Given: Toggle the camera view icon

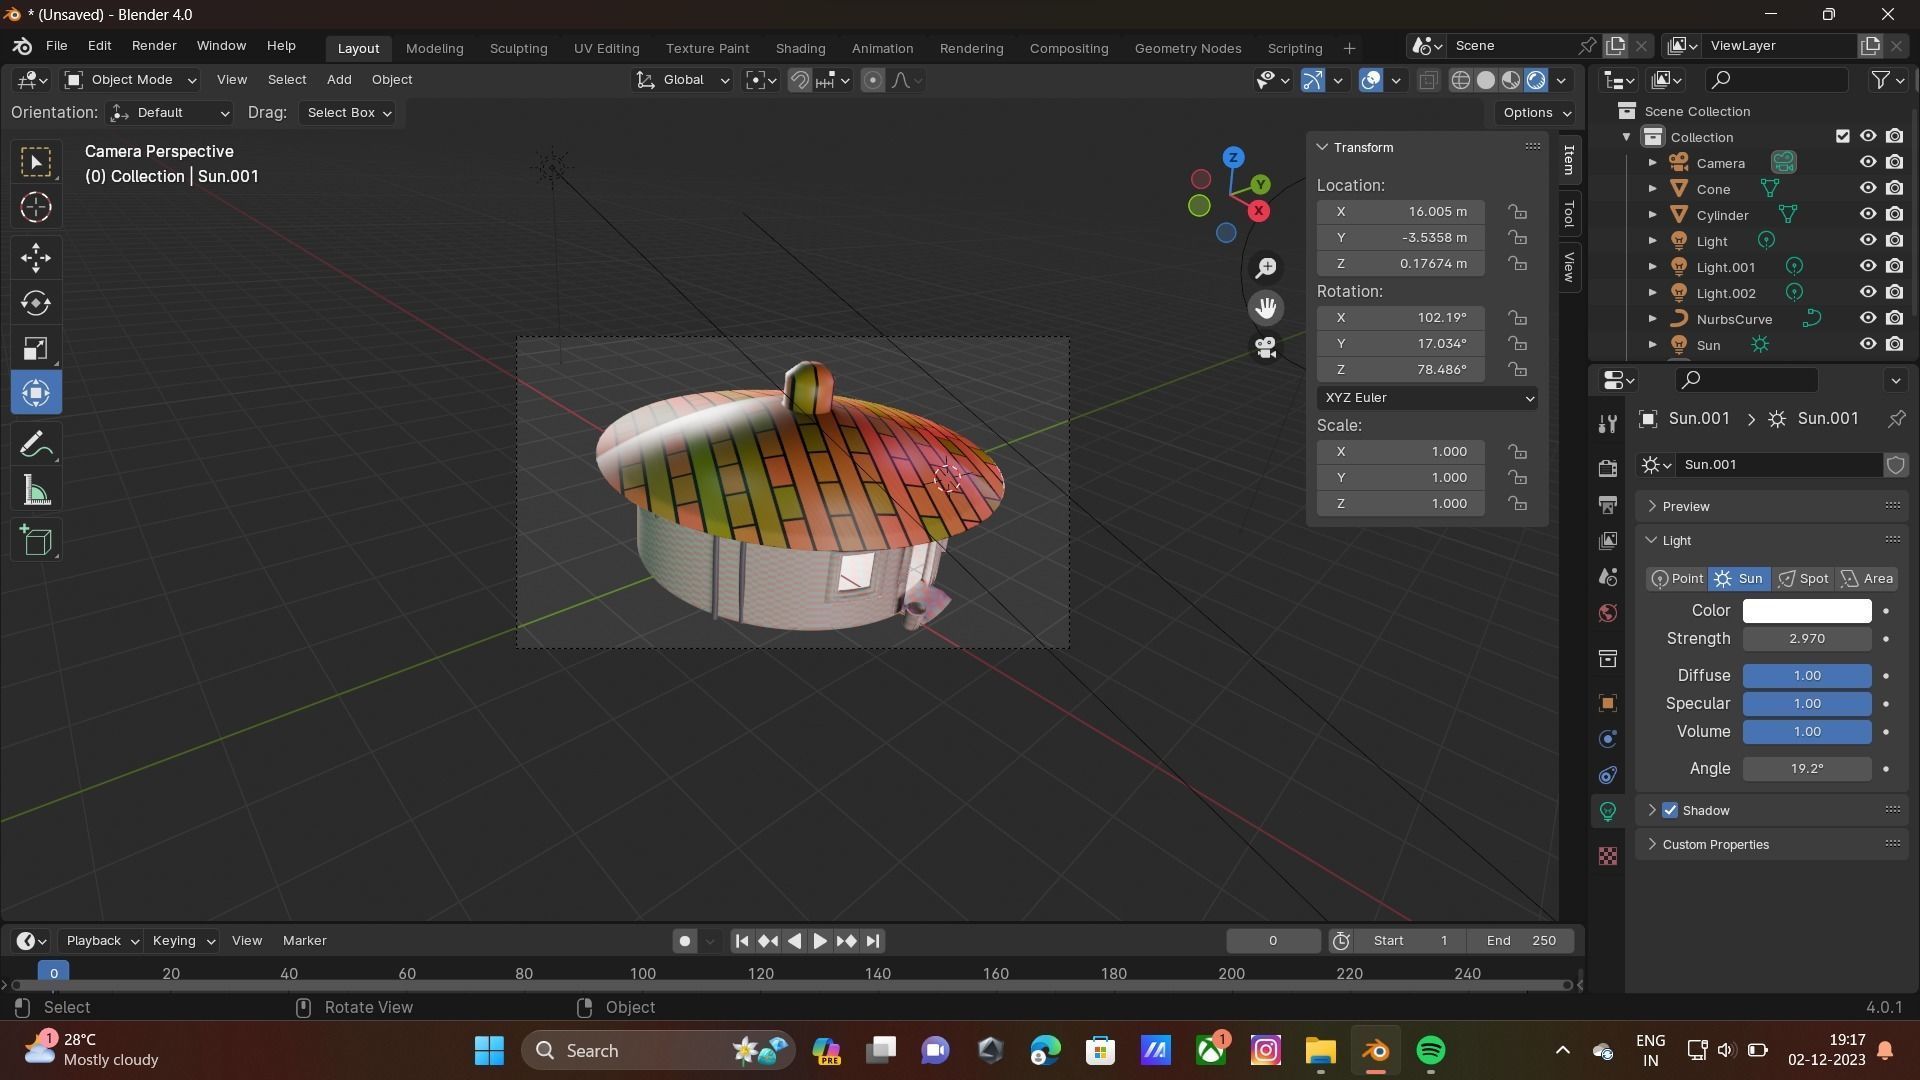Looking at the screenshot, I should coord(1266,347).
